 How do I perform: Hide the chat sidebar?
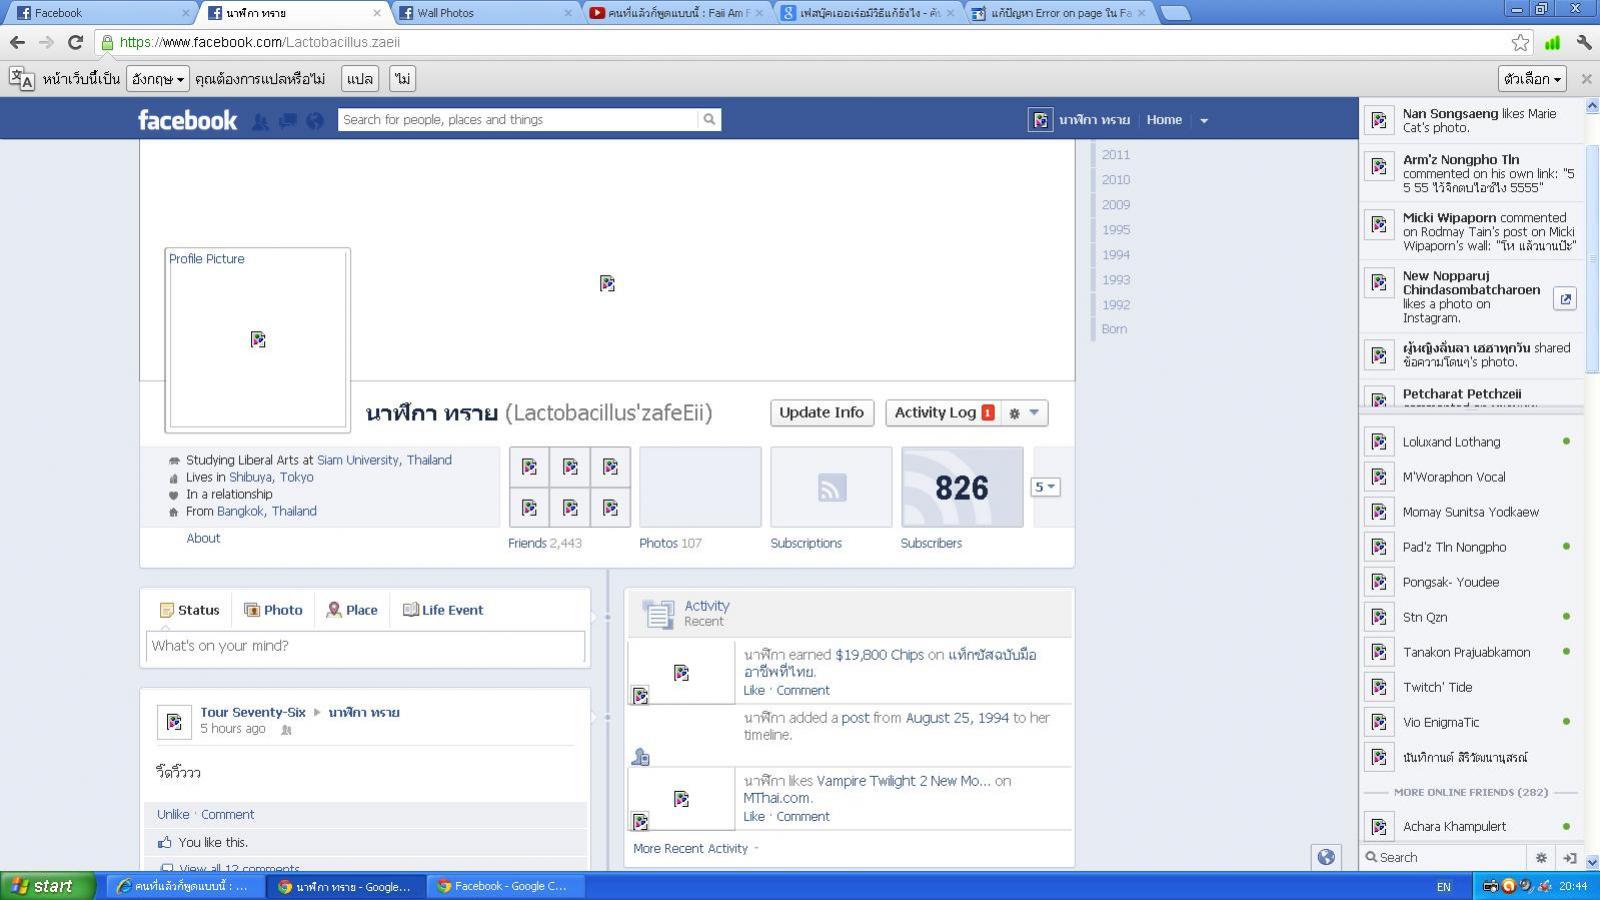(1569, 858)
